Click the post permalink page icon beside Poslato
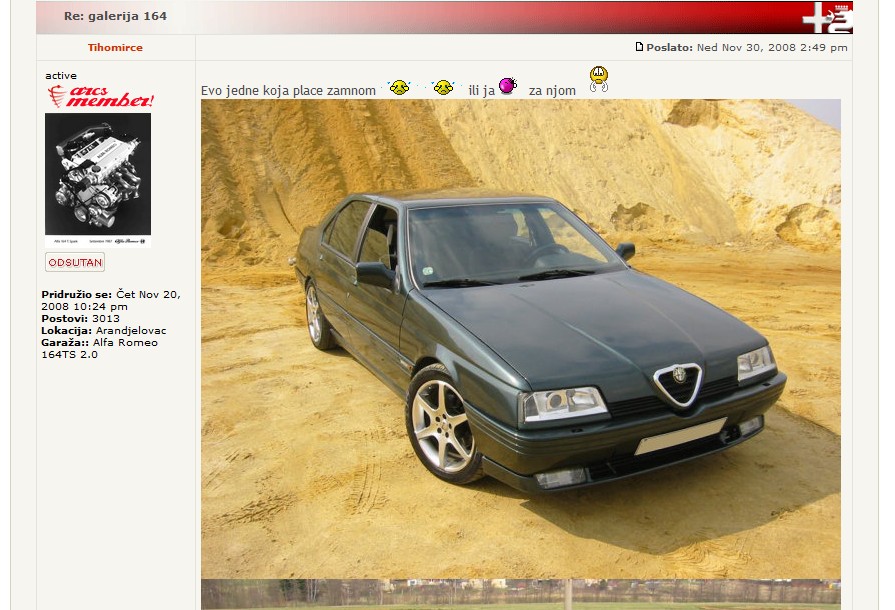895x610 pixels. tap(640, 47)
